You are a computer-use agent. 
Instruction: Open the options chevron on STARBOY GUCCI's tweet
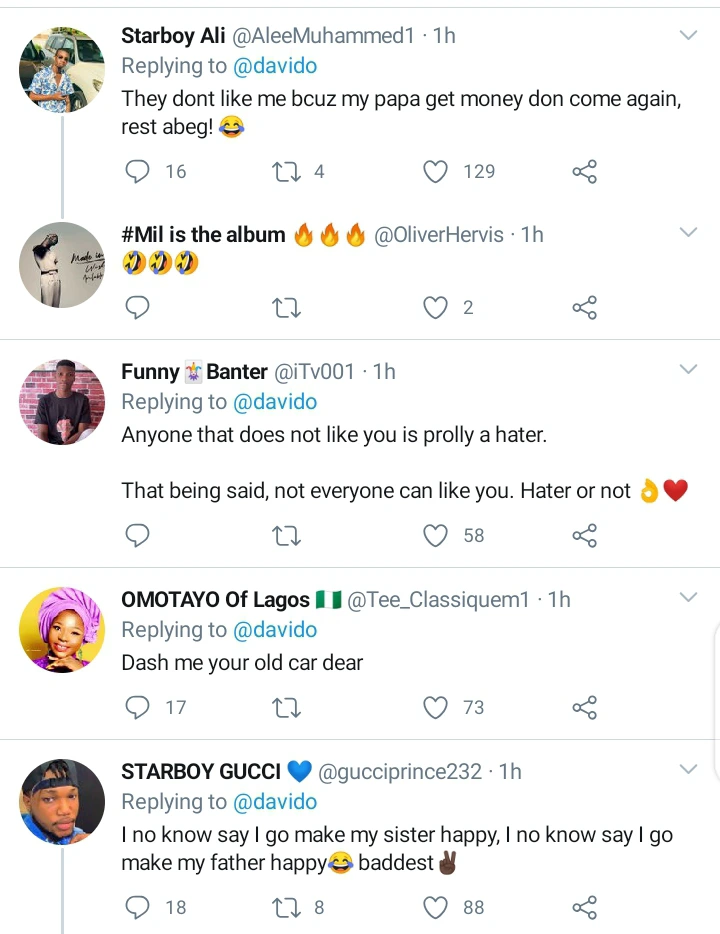[688, 770]
